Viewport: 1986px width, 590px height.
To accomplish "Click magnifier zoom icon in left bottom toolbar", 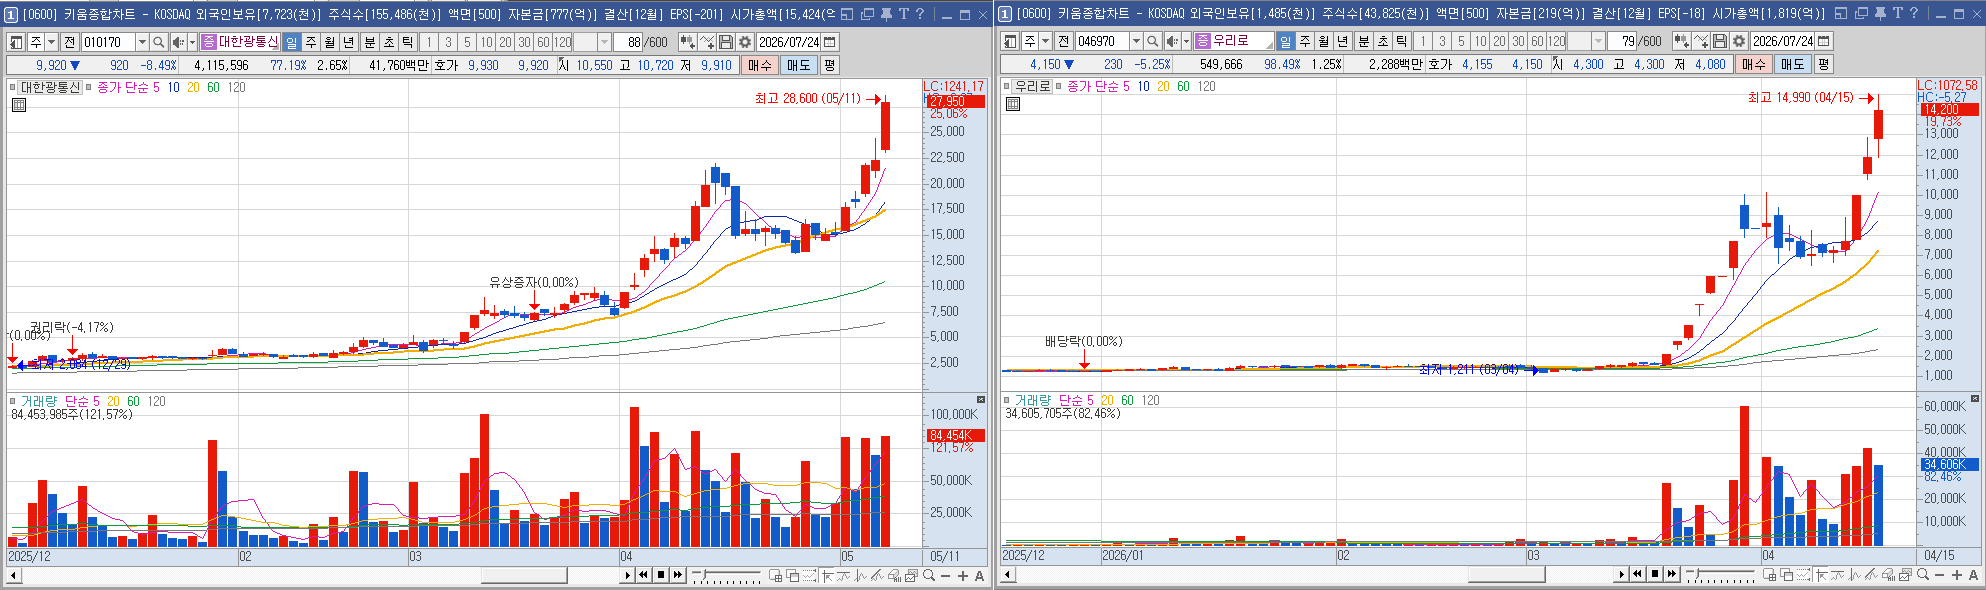I will tap(929, 575).
